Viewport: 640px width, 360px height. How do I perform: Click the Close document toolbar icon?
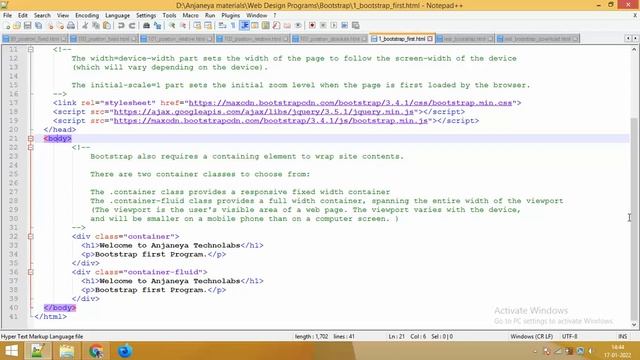50,26
